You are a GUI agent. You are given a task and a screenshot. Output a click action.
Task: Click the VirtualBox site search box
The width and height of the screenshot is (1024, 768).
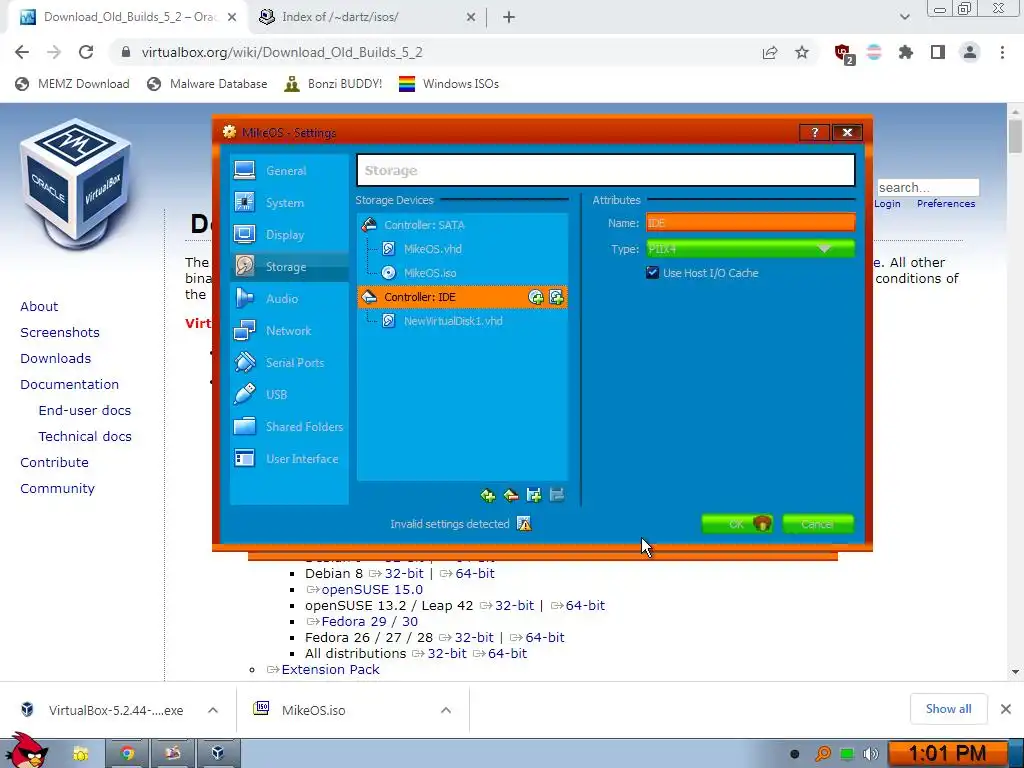(927, 187)
